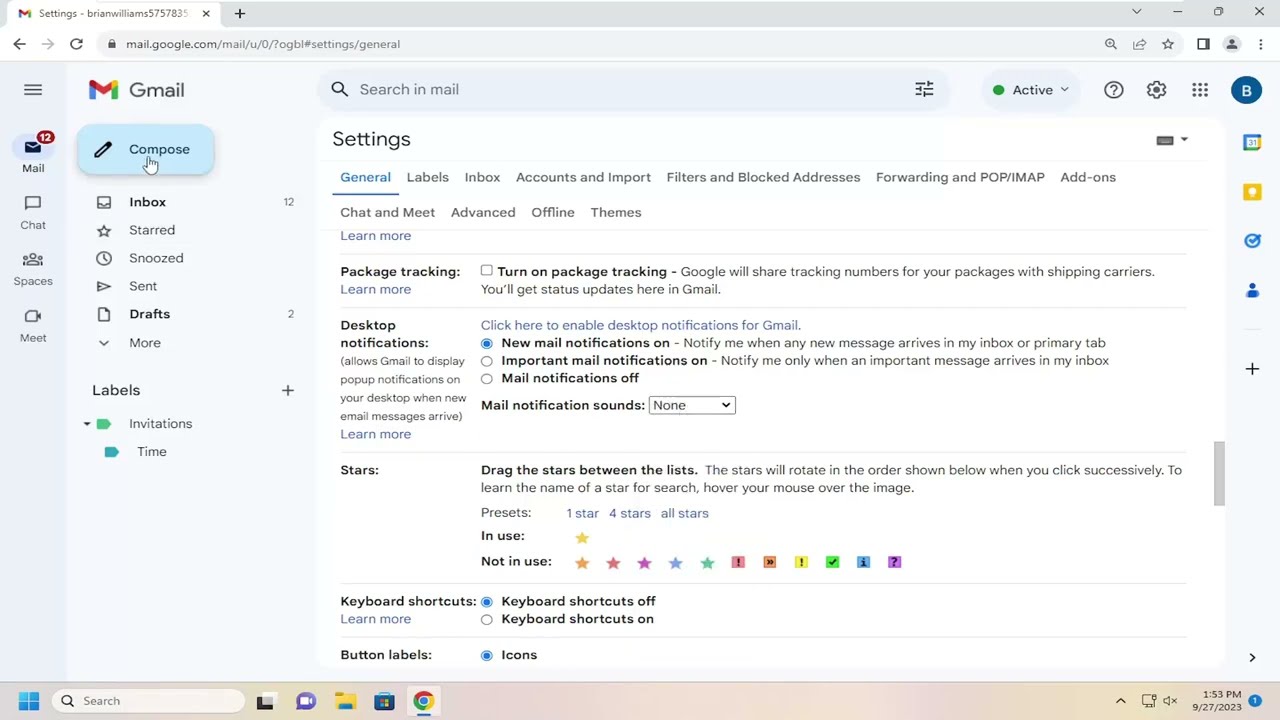Image resolution: width=1280 pixels, height=720 pixels.
Task: Show hidden system tray icons
Action: (x=1120, y=701)
